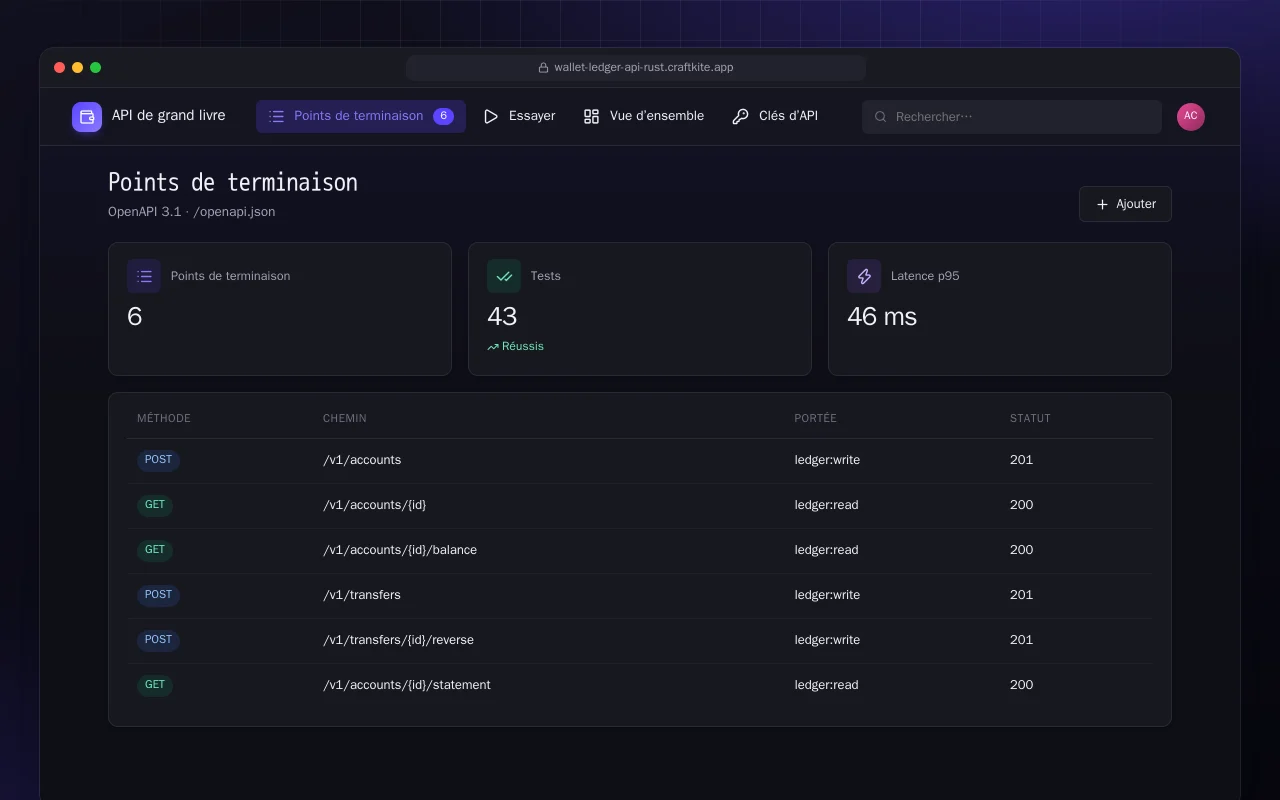Click the GET badge for statement endpoint
Image resolution: width=1280 pixels, height=800 pixels.
pyautogui.click(x=155, y=685)
